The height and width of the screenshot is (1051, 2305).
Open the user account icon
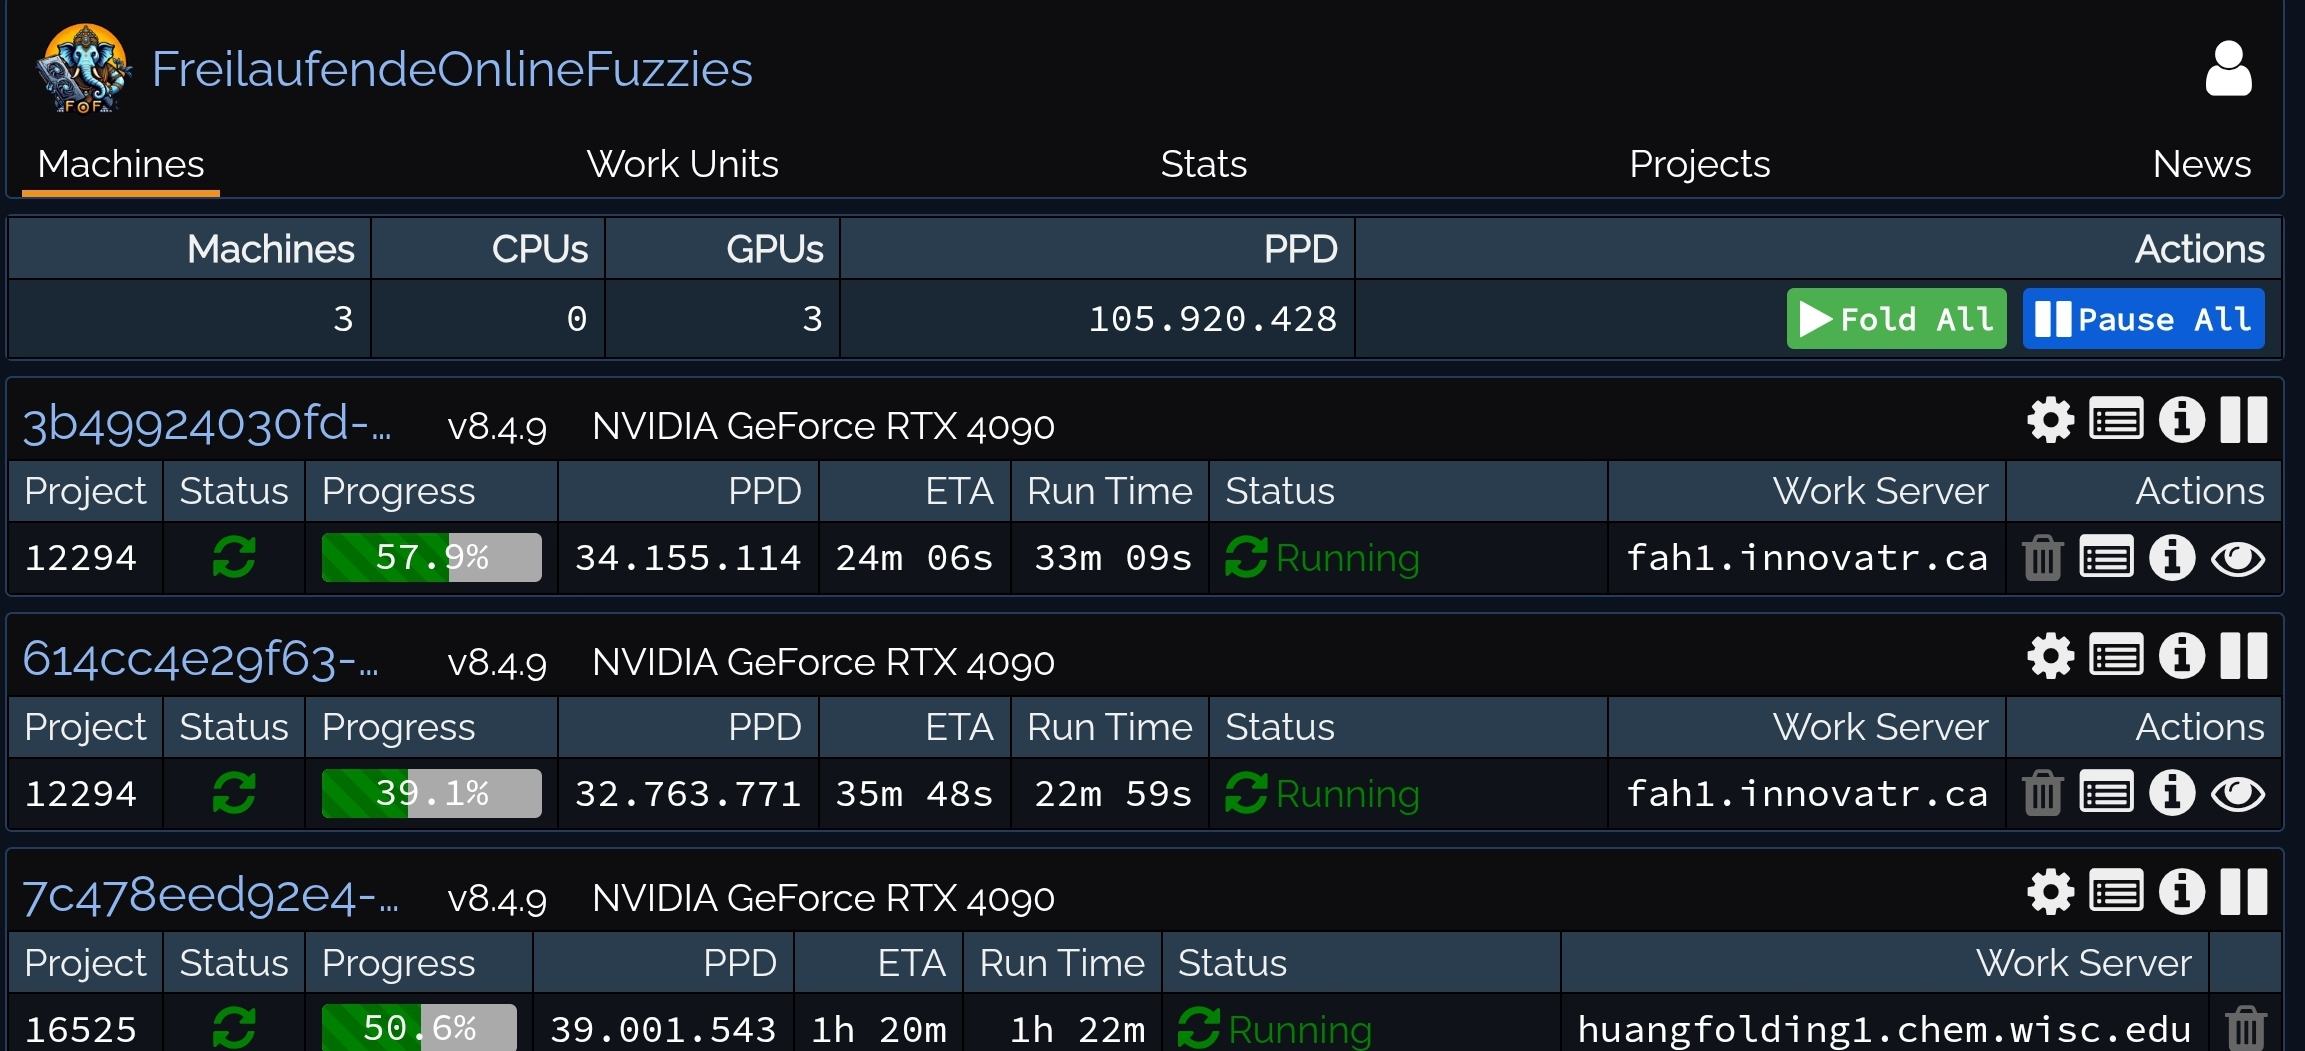tap(2228, 69)
